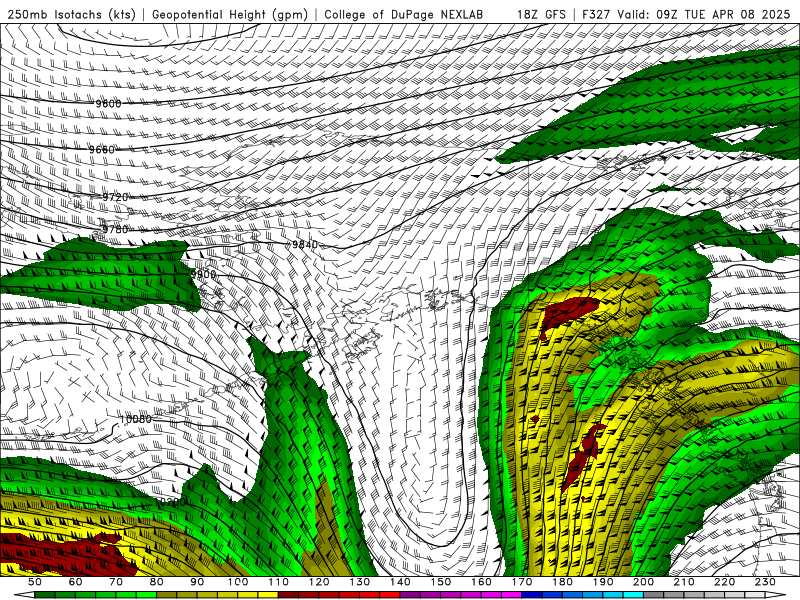The image size is (800, 600).
Task: Select the pink magenta swatch just before 170
Action: coord(512,595)
